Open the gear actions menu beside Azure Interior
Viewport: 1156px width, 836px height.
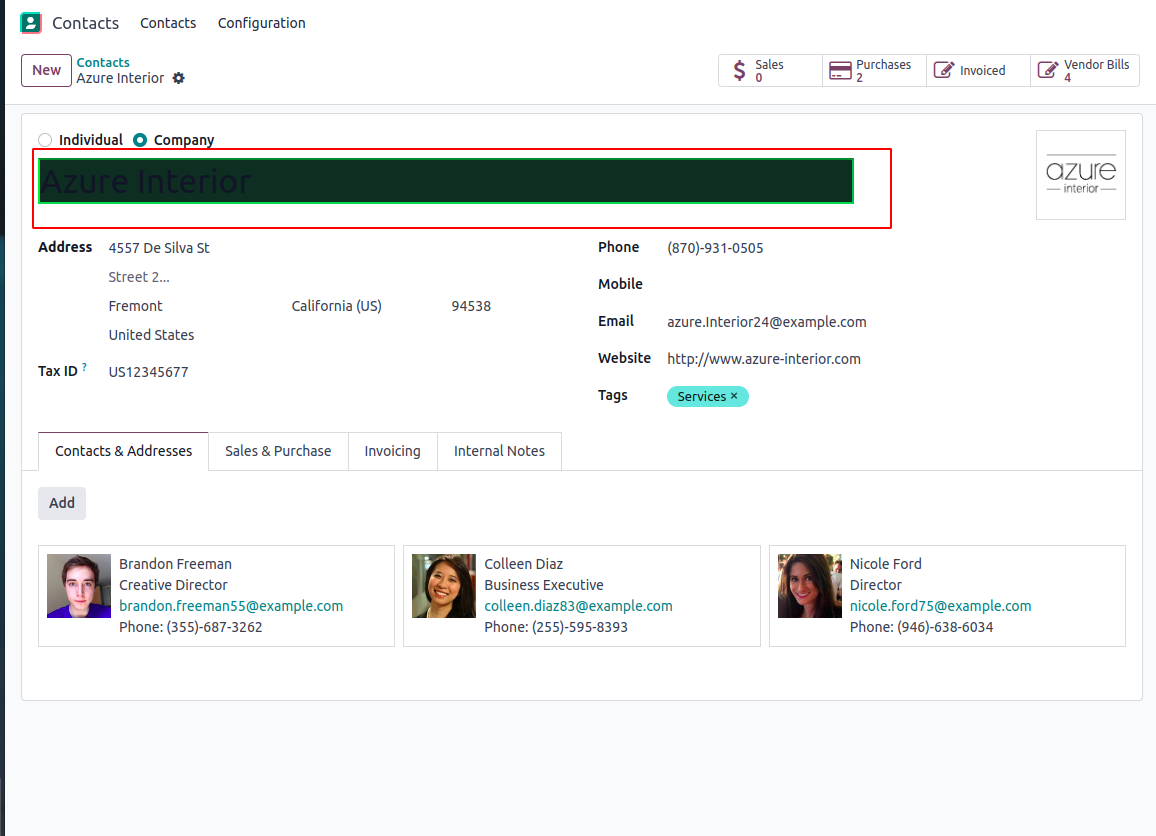[179, 78]
